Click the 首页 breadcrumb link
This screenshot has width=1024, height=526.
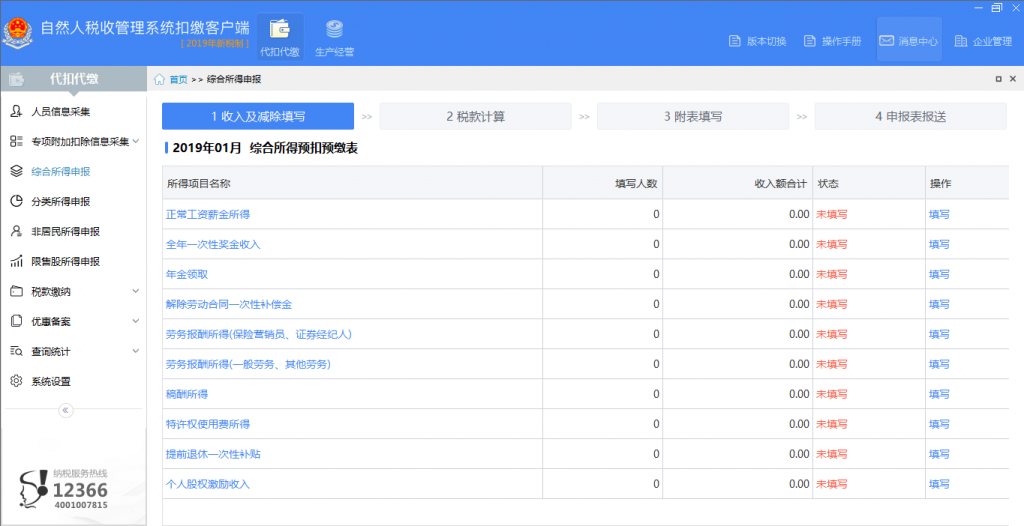(178, 79)
